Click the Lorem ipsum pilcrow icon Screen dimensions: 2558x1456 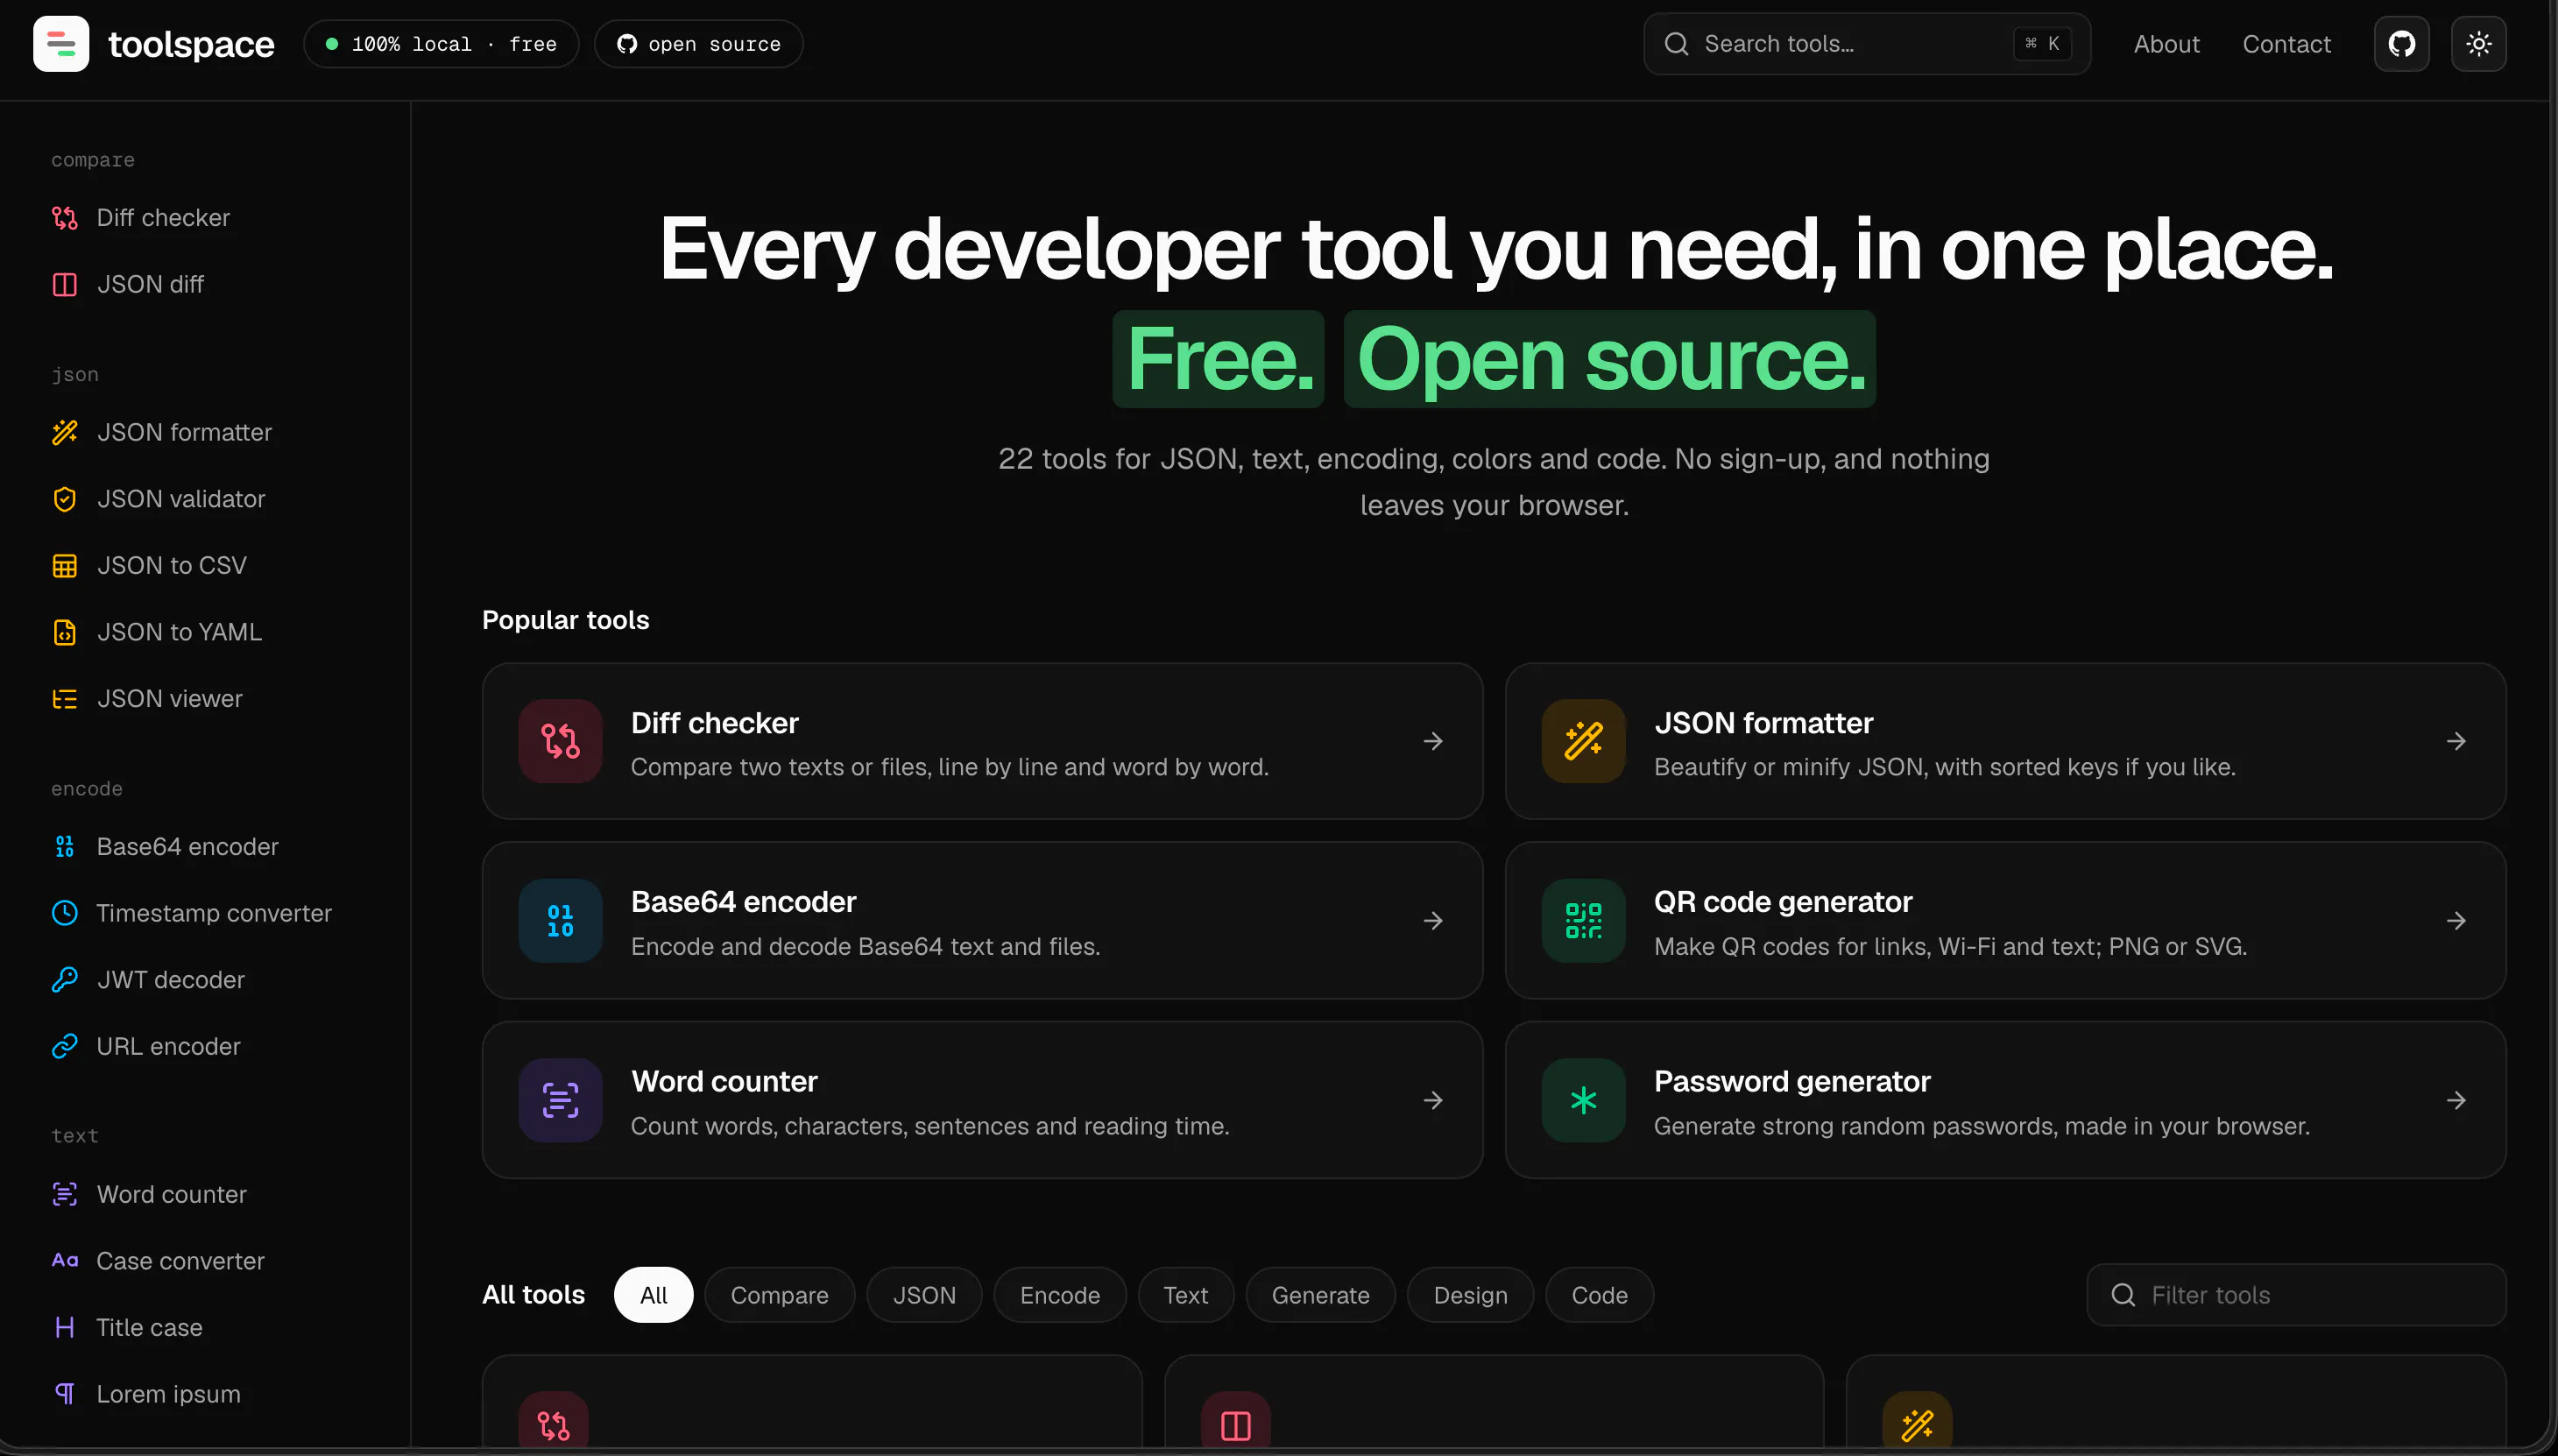pos(65,1394)
